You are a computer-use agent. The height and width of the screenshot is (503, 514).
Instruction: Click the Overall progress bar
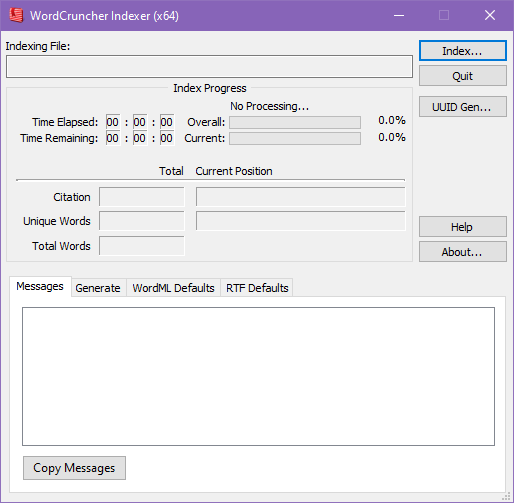pyautogui.click(x=295, y=122)
